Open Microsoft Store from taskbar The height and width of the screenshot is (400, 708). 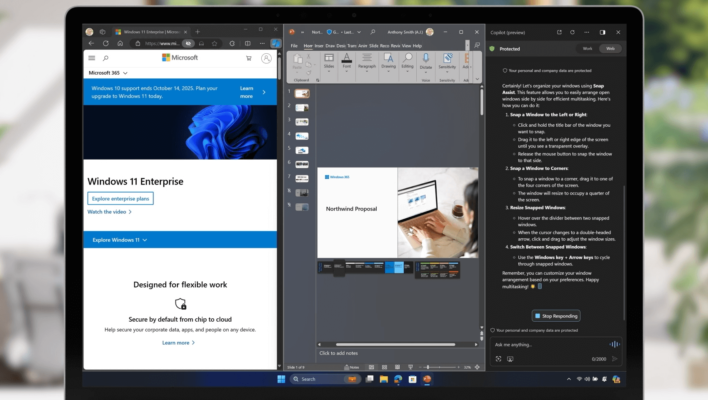412,379
